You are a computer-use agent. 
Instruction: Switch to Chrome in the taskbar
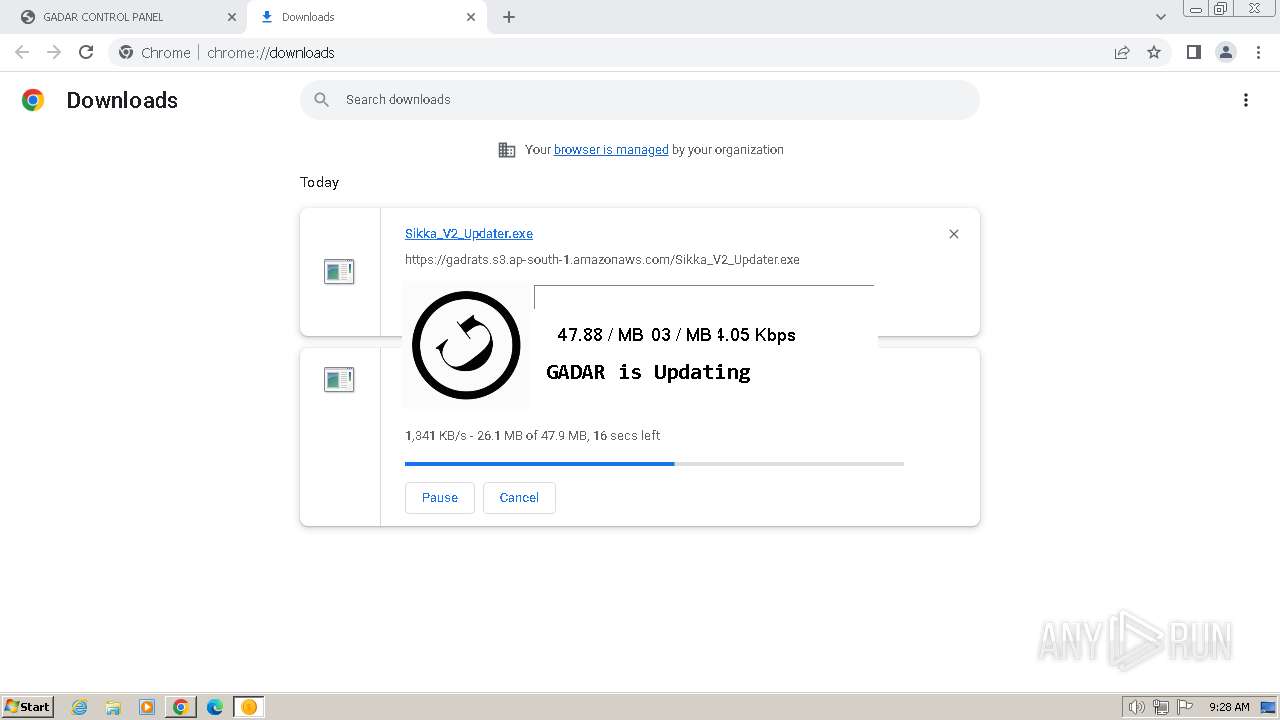click(181, 707)
